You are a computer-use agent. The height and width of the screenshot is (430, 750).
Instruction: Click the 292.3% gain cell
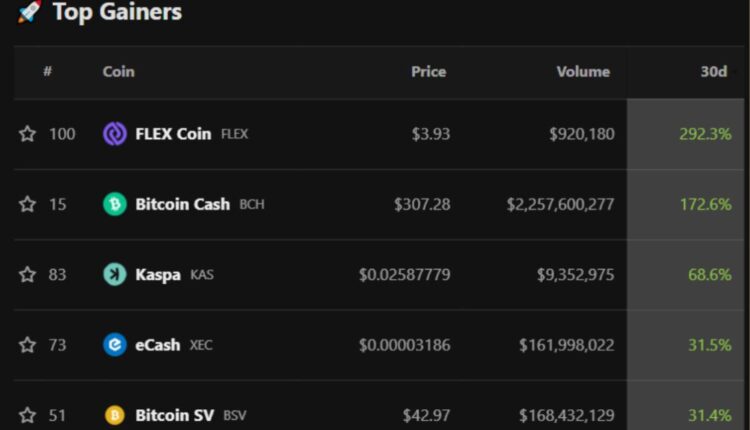705,134
